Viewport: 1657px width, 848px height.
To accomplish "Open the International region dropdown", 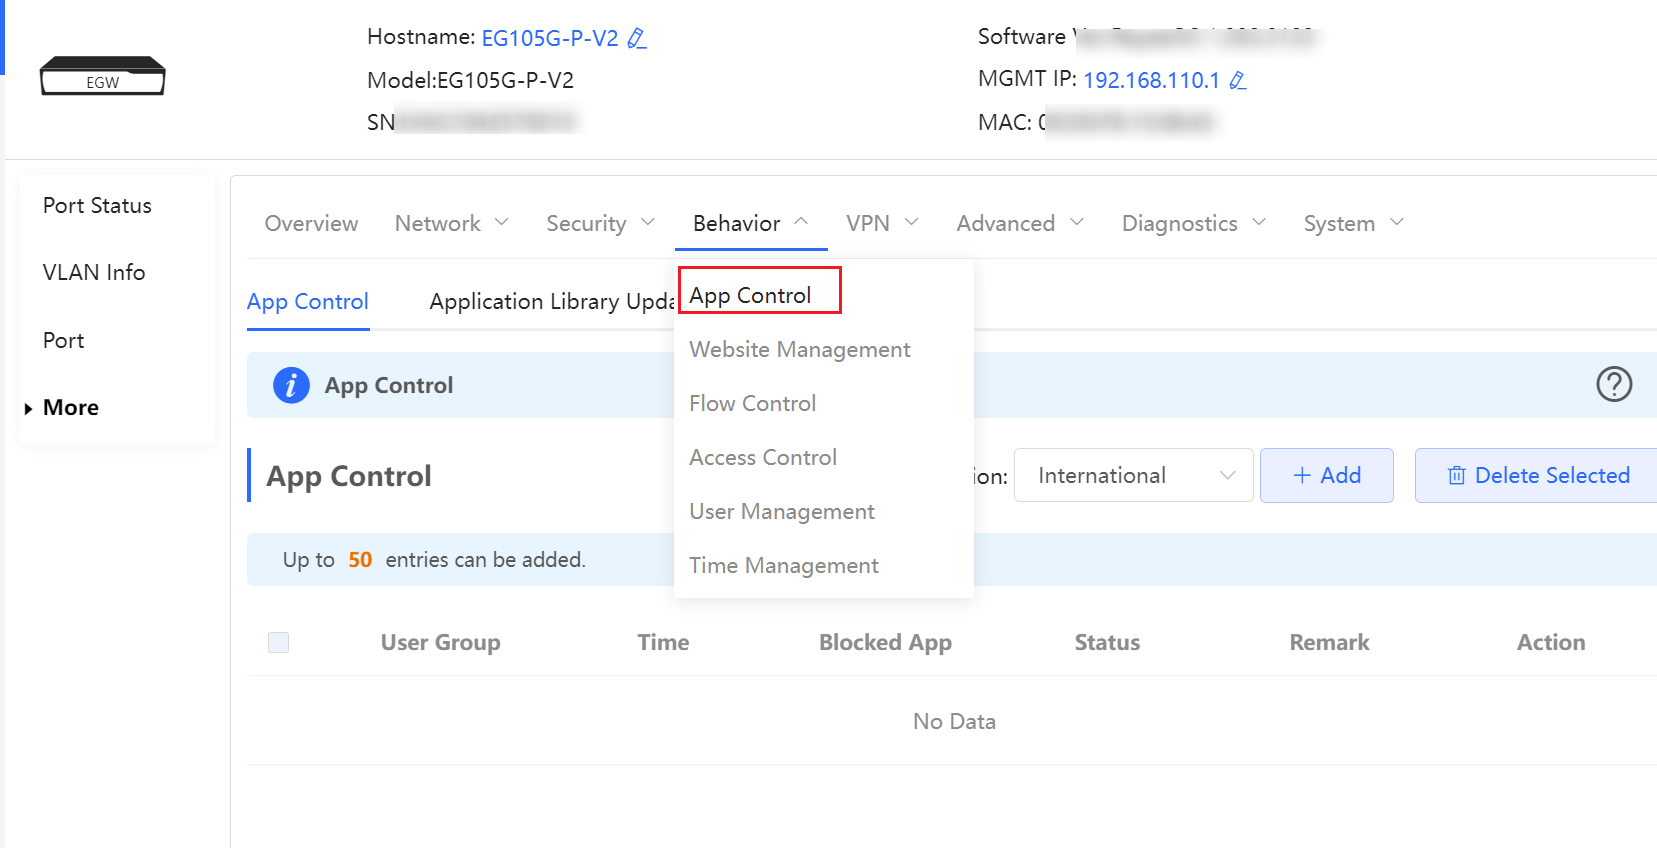I will coord(1133,476).
